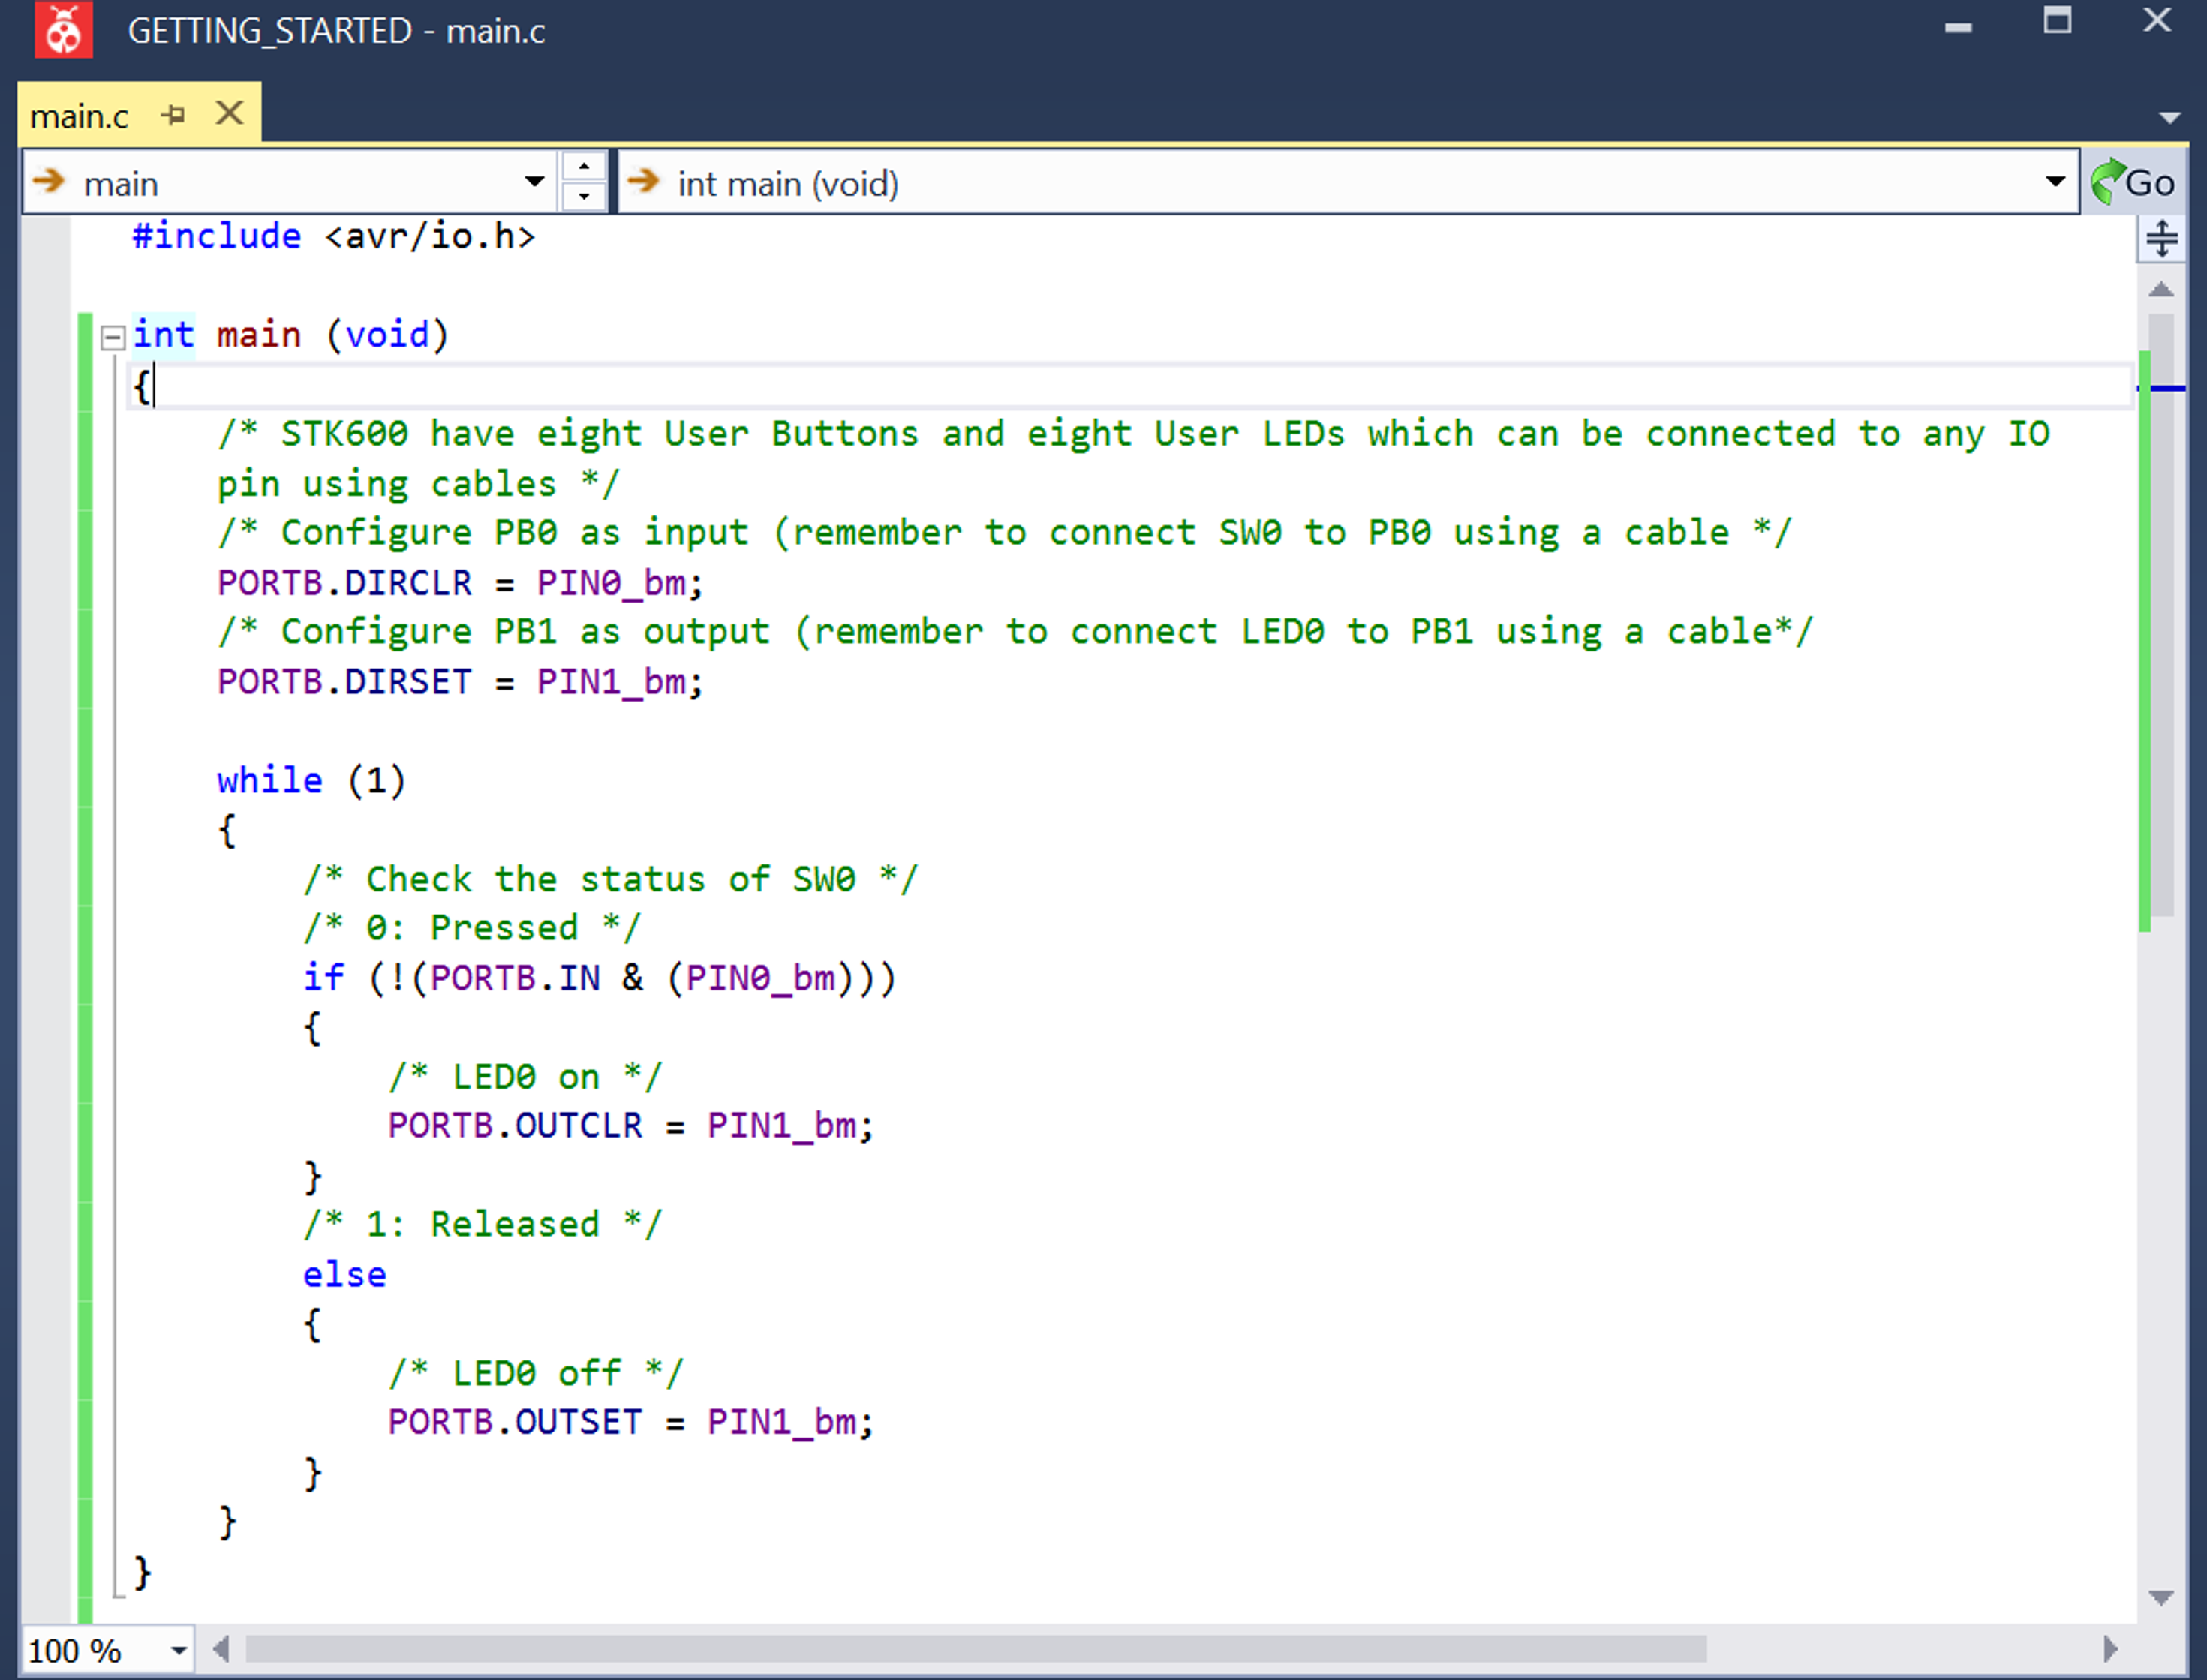Image resolution: width=2207 pixels, height=1680 pixels.
Task: Click the horizontal scrollbar right arrow
Action: tap(2110, 1649)
